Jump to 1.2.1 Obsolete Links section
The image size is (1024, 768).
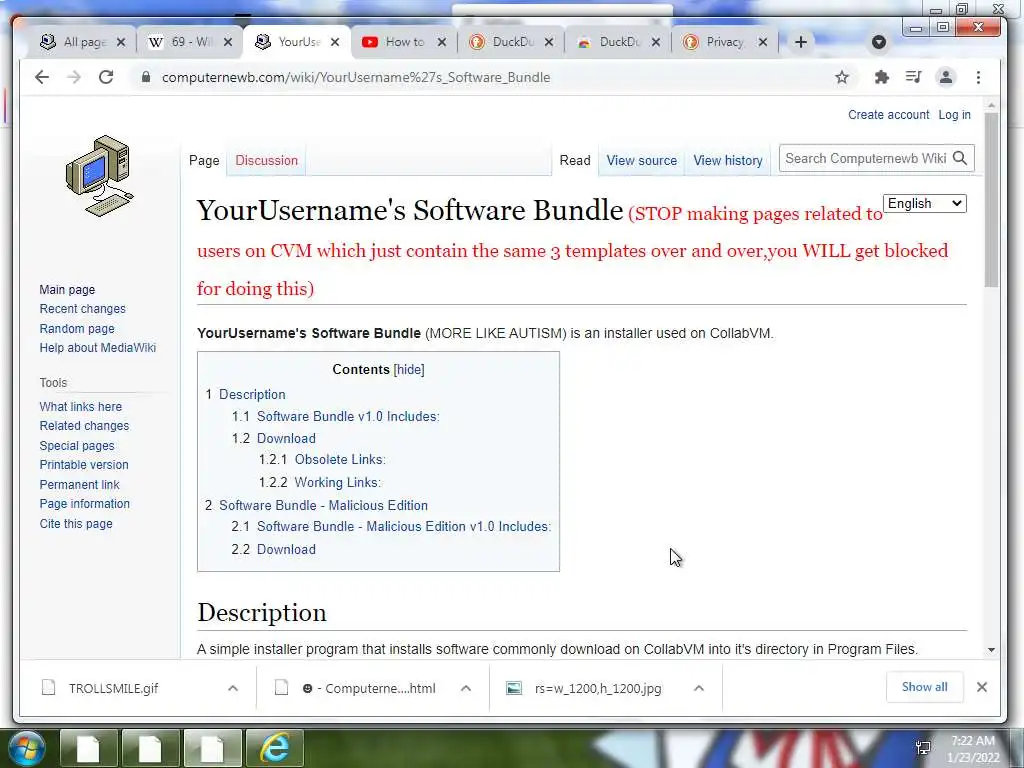coord(322,459)
